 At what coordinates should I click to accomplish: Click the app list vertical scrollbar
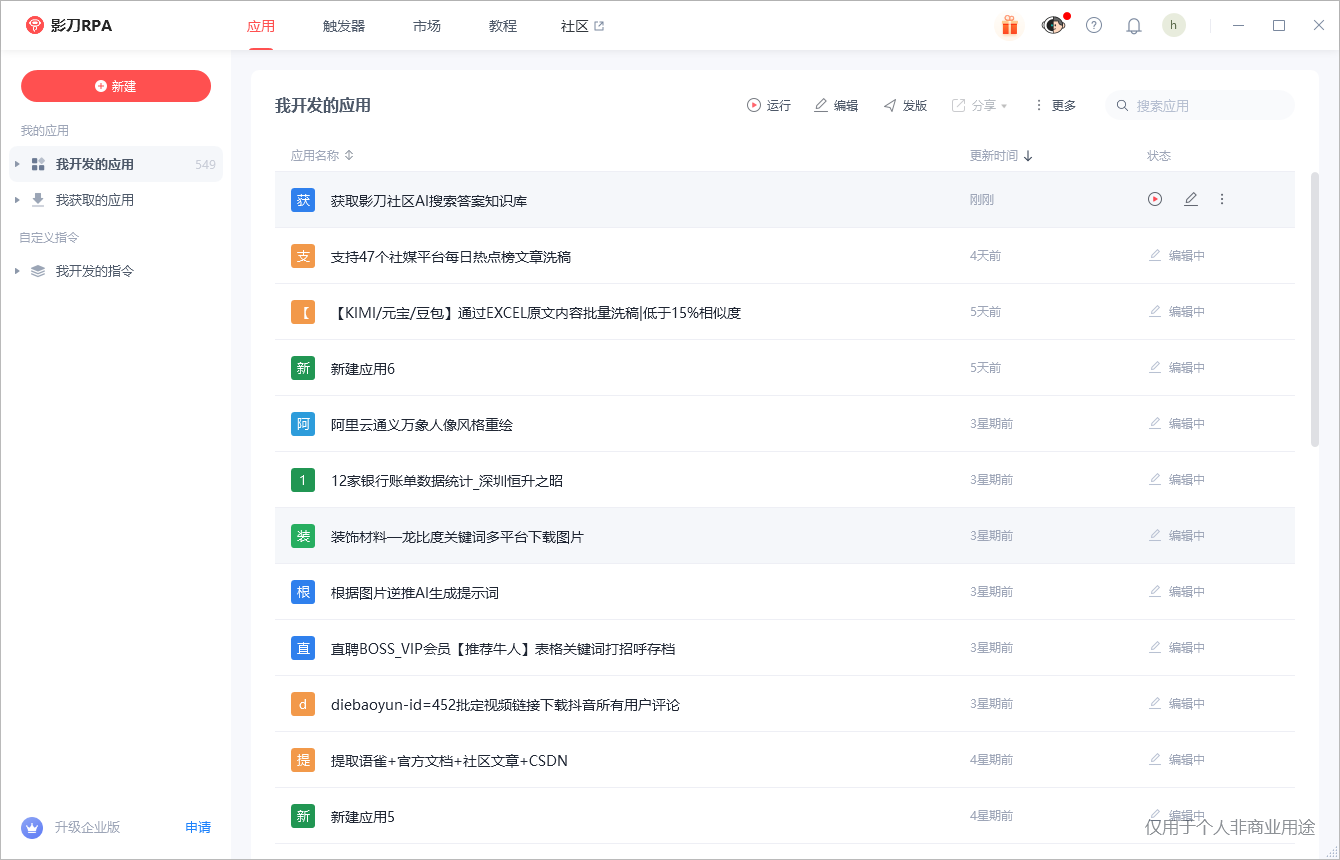(1315, 309)
